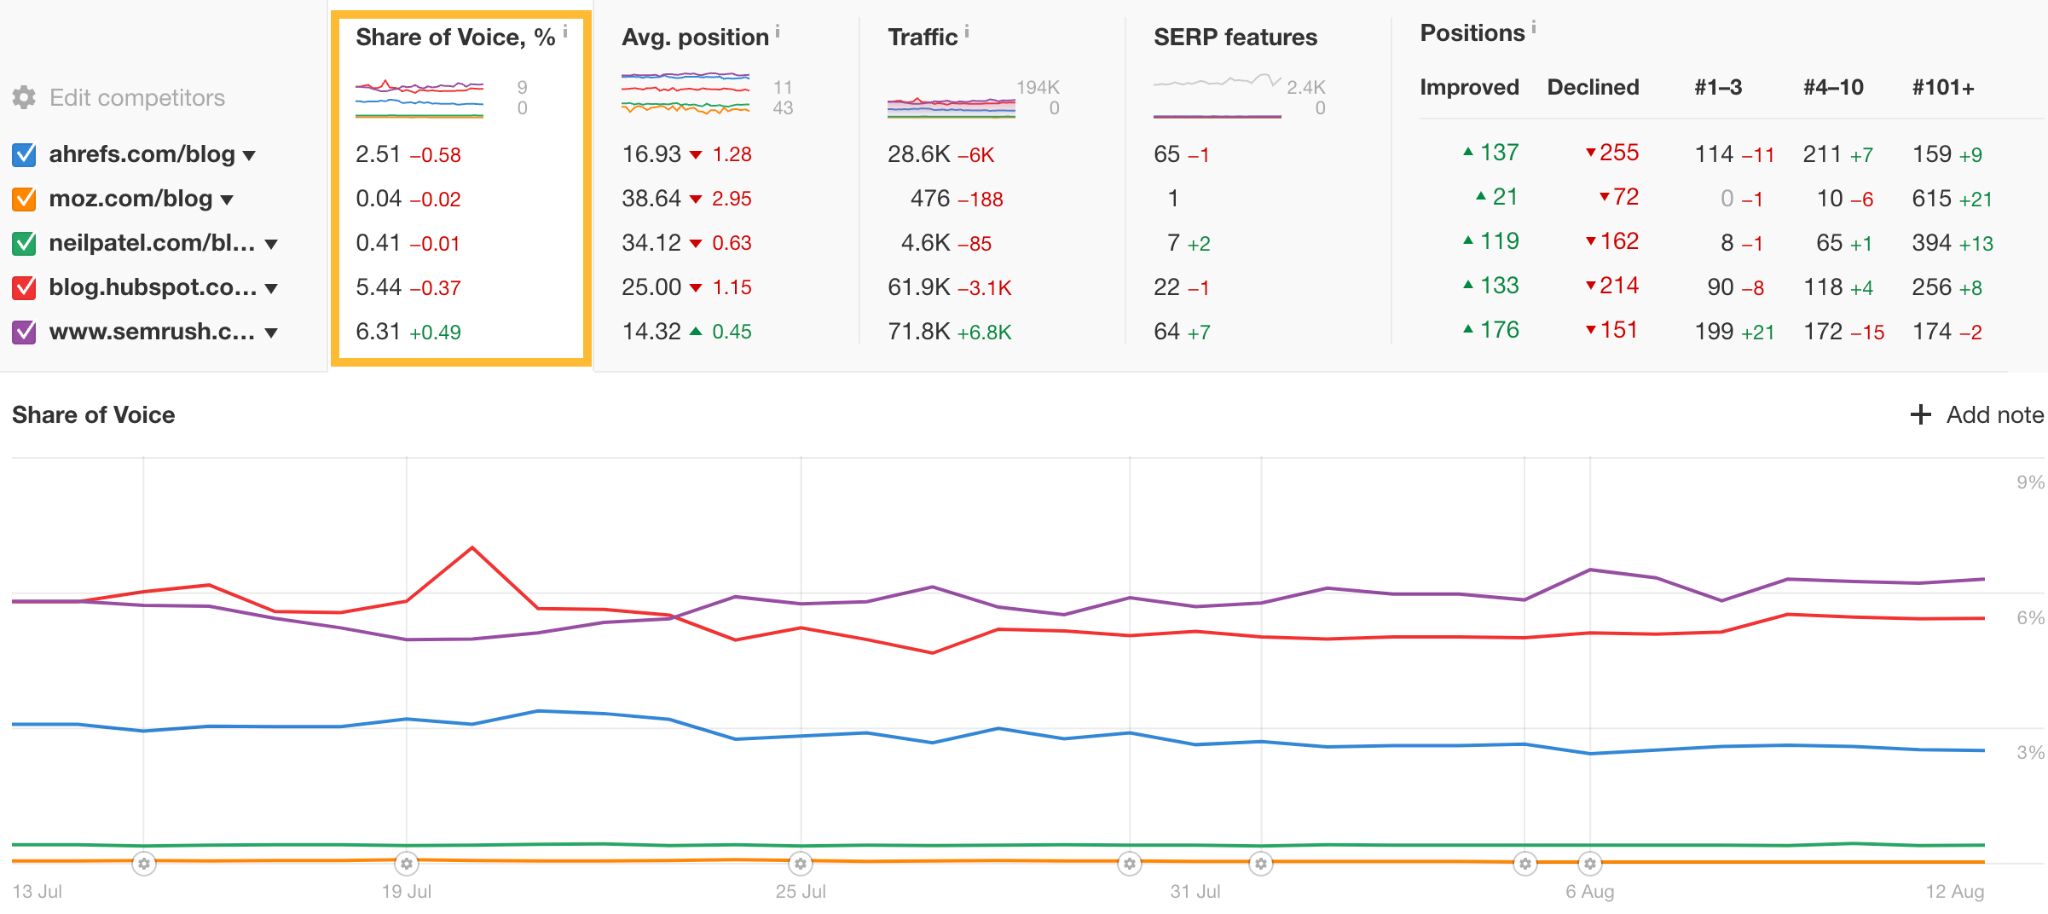
Task: Disable the moz.com/blog competitor checkbox
Action: click(x=22, y=198)
